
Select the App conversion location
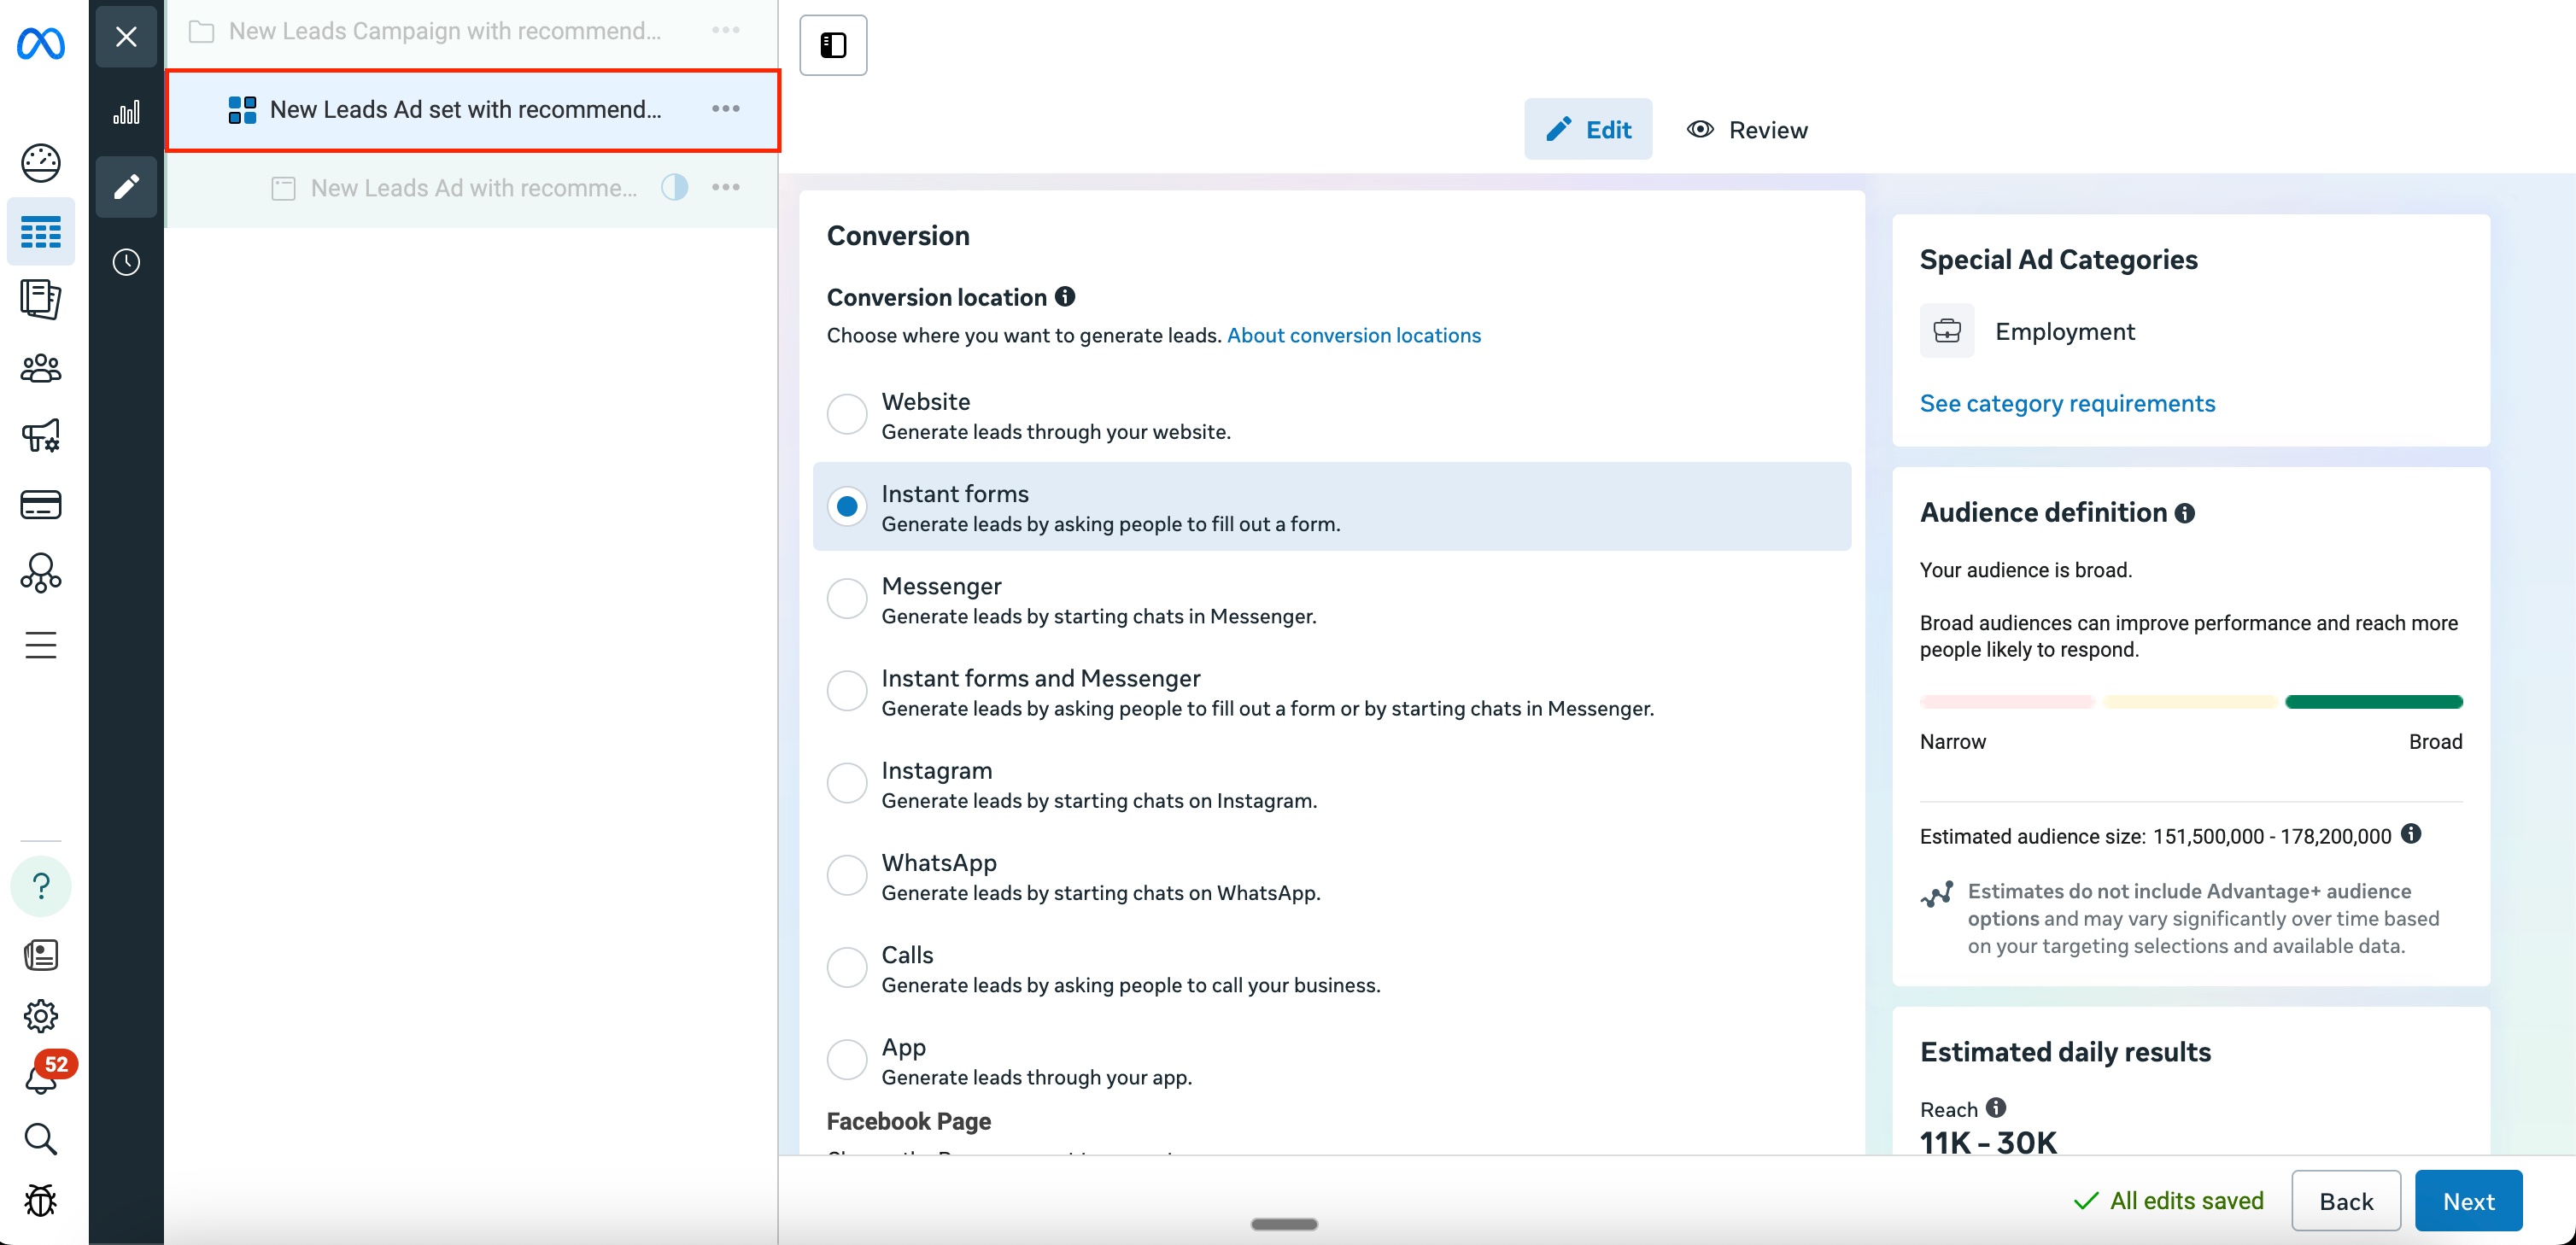click(x=847, y=1059)
